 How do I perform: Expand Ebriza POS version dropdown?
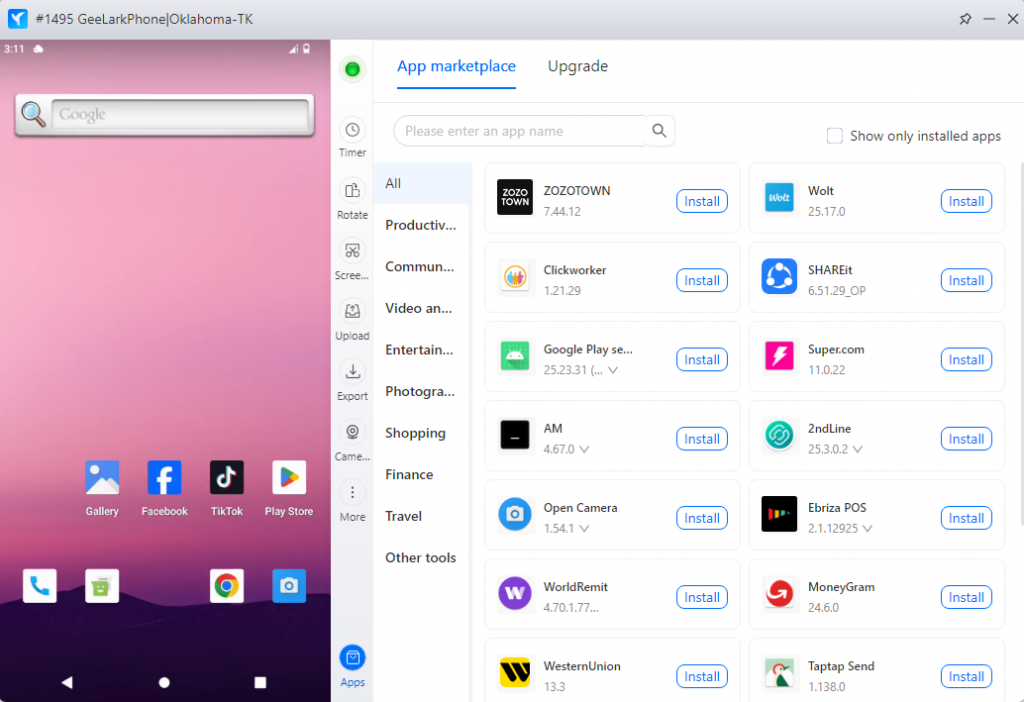click(867, 528)
